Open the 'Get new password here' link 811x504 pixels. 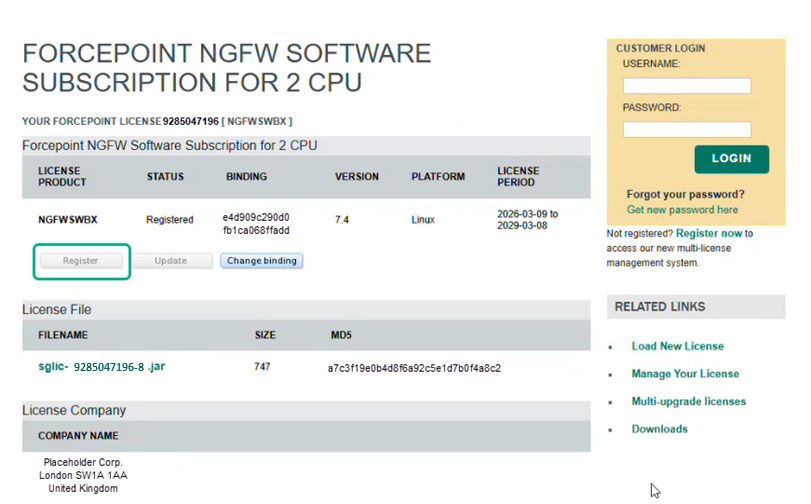click(682, 210)
